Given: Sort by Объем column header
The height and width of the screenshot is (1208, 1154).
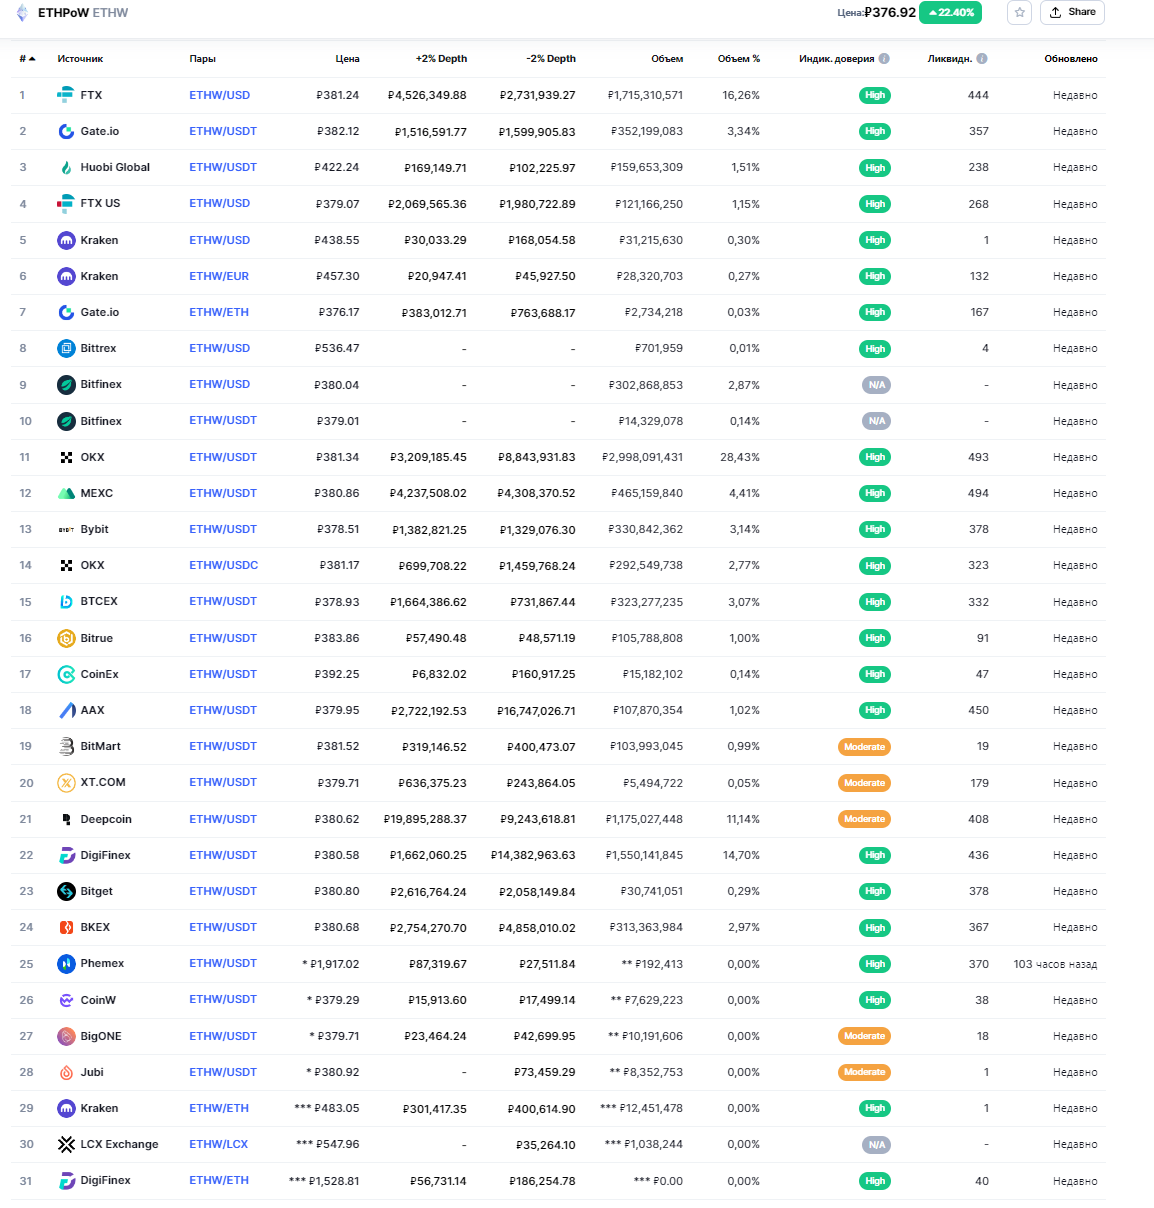Looking at the screenshot, I should [667, 59].
